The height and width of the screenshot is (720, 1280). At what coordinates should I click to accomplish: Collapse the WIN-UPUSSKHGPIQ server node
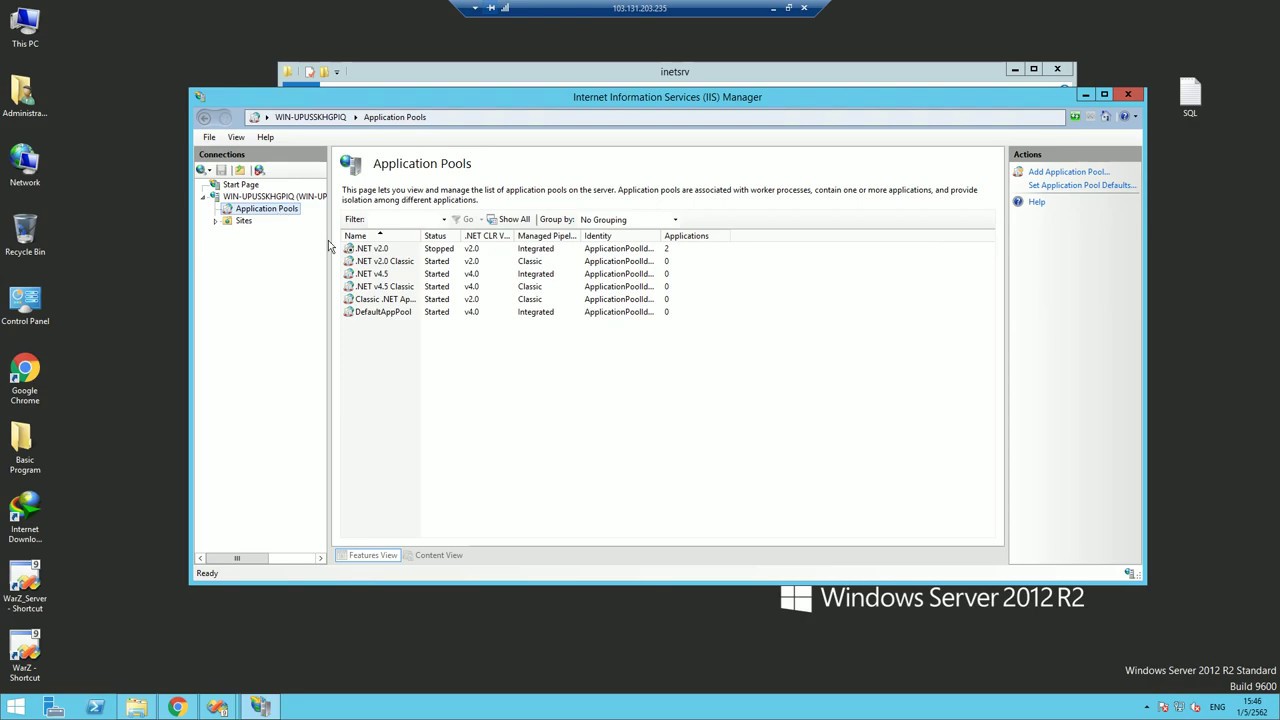point(203,197)
